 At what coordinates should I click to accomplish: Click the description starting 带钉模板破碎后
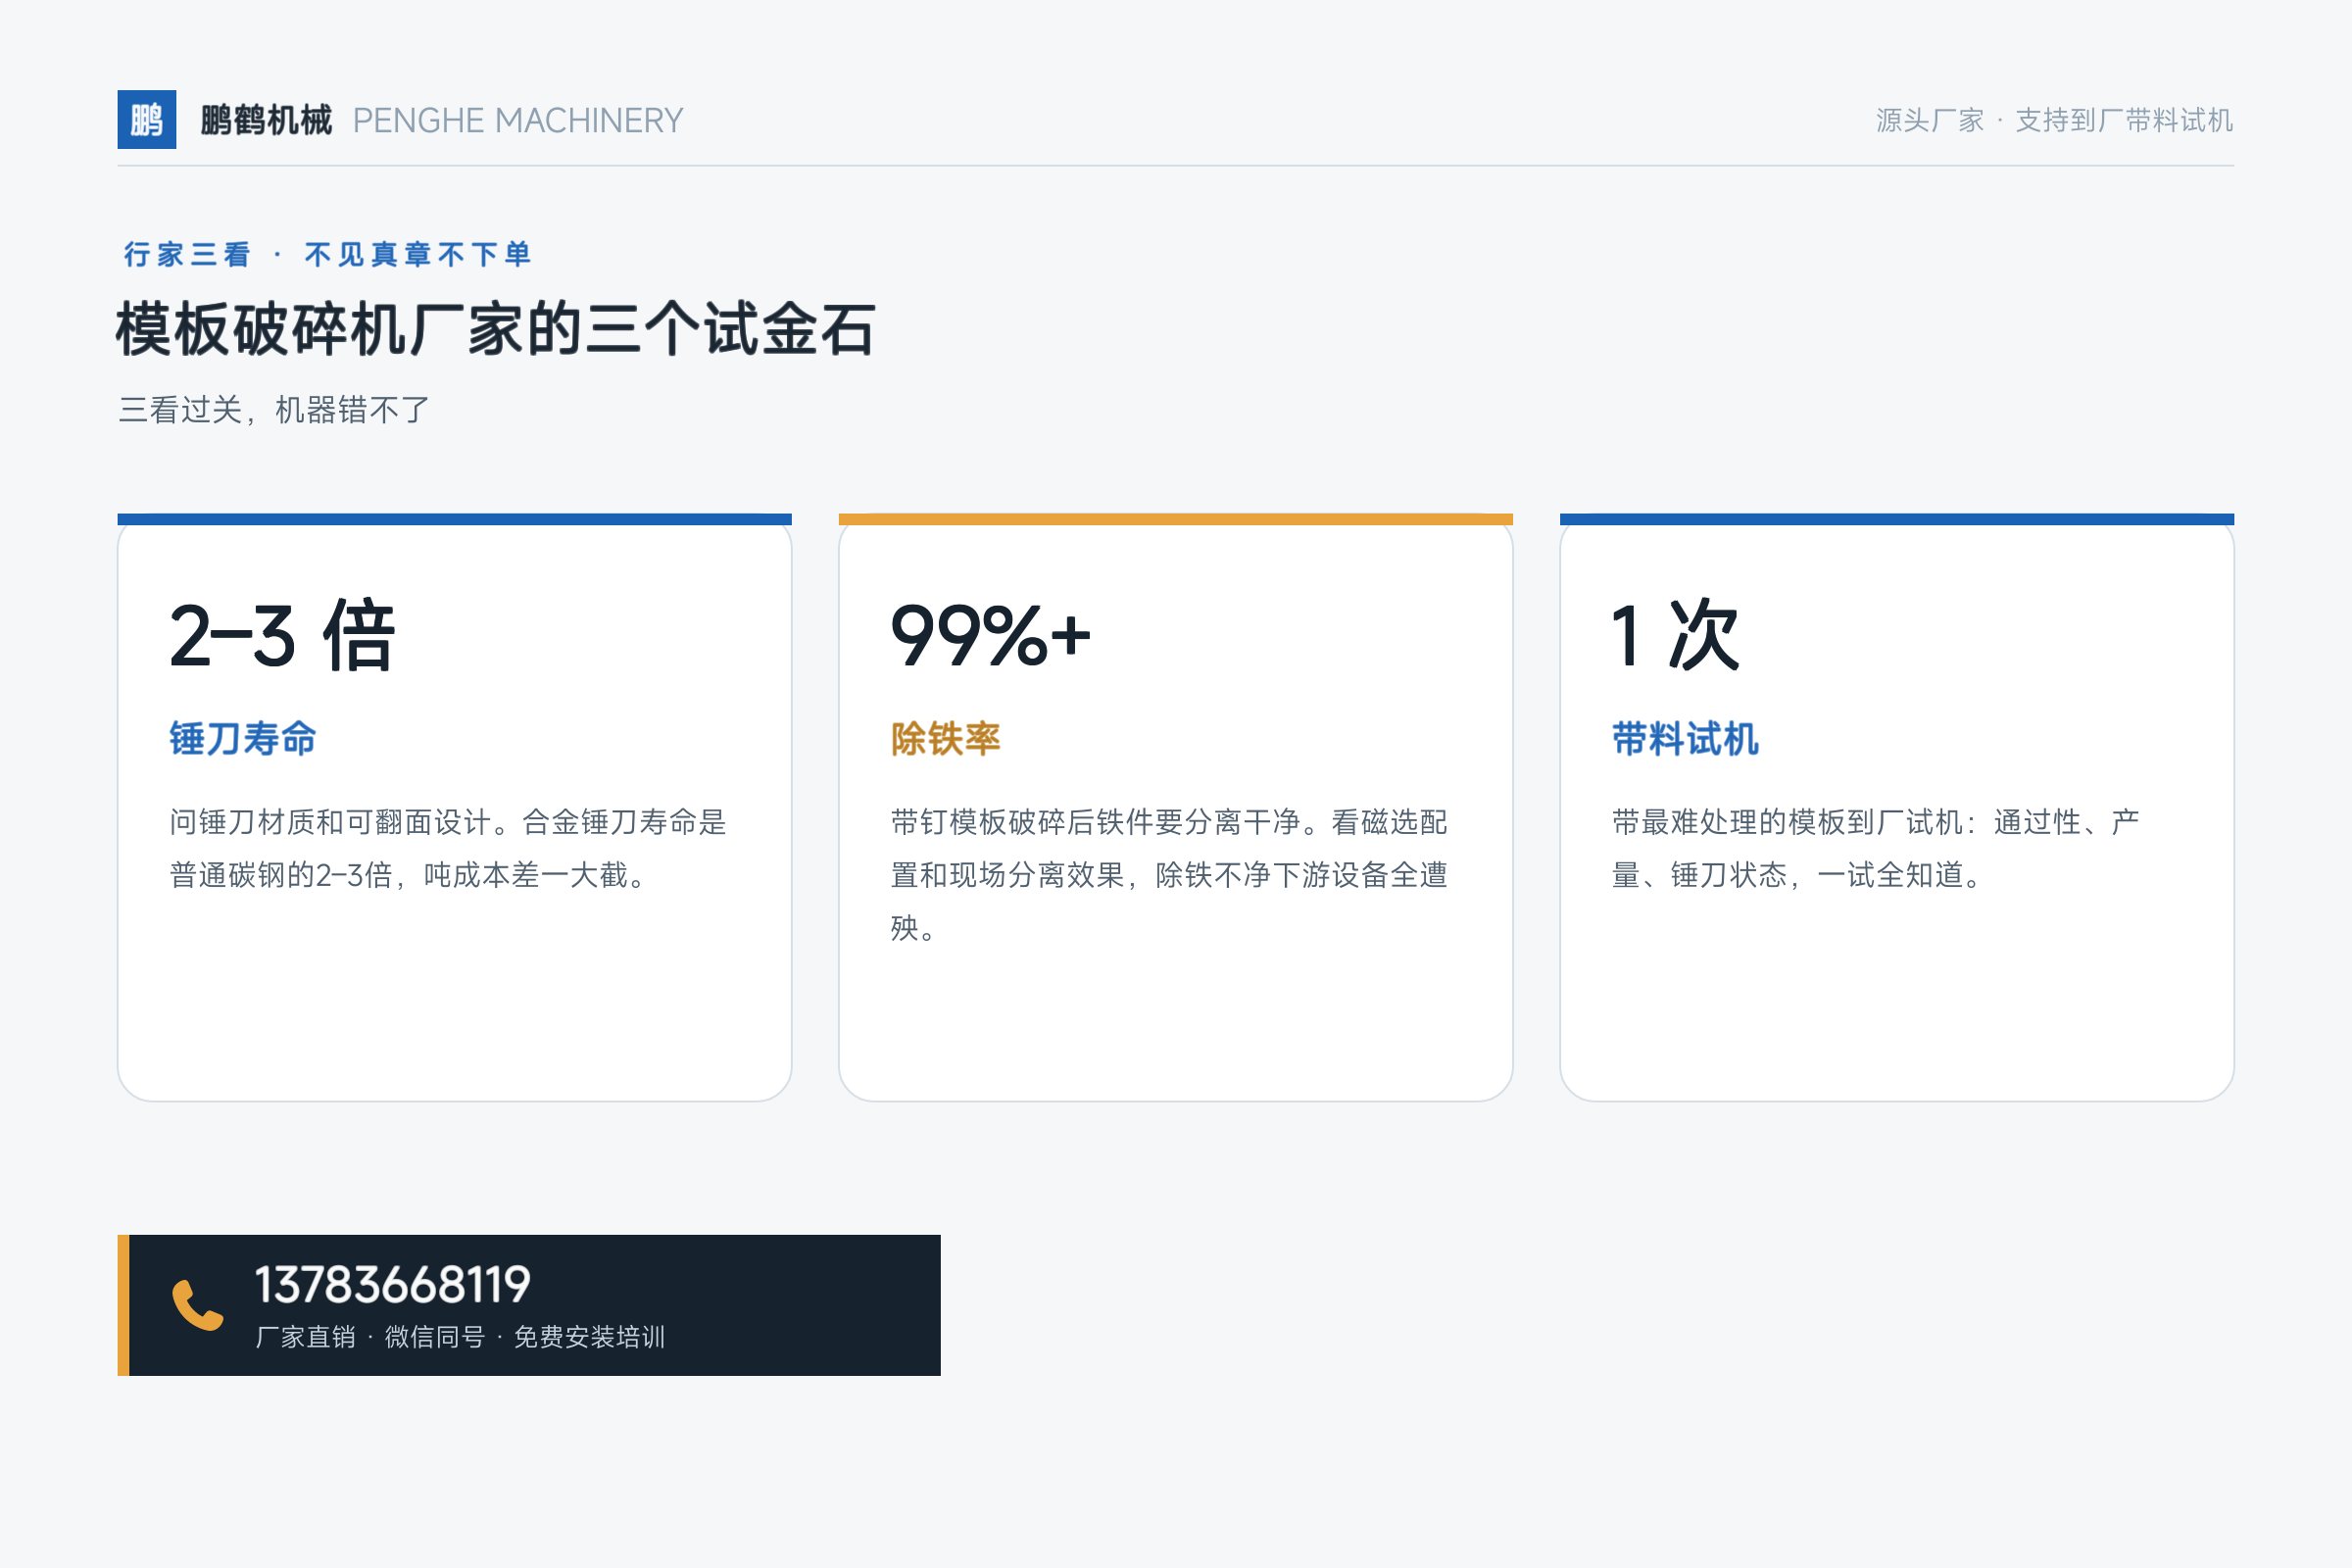1169,875
